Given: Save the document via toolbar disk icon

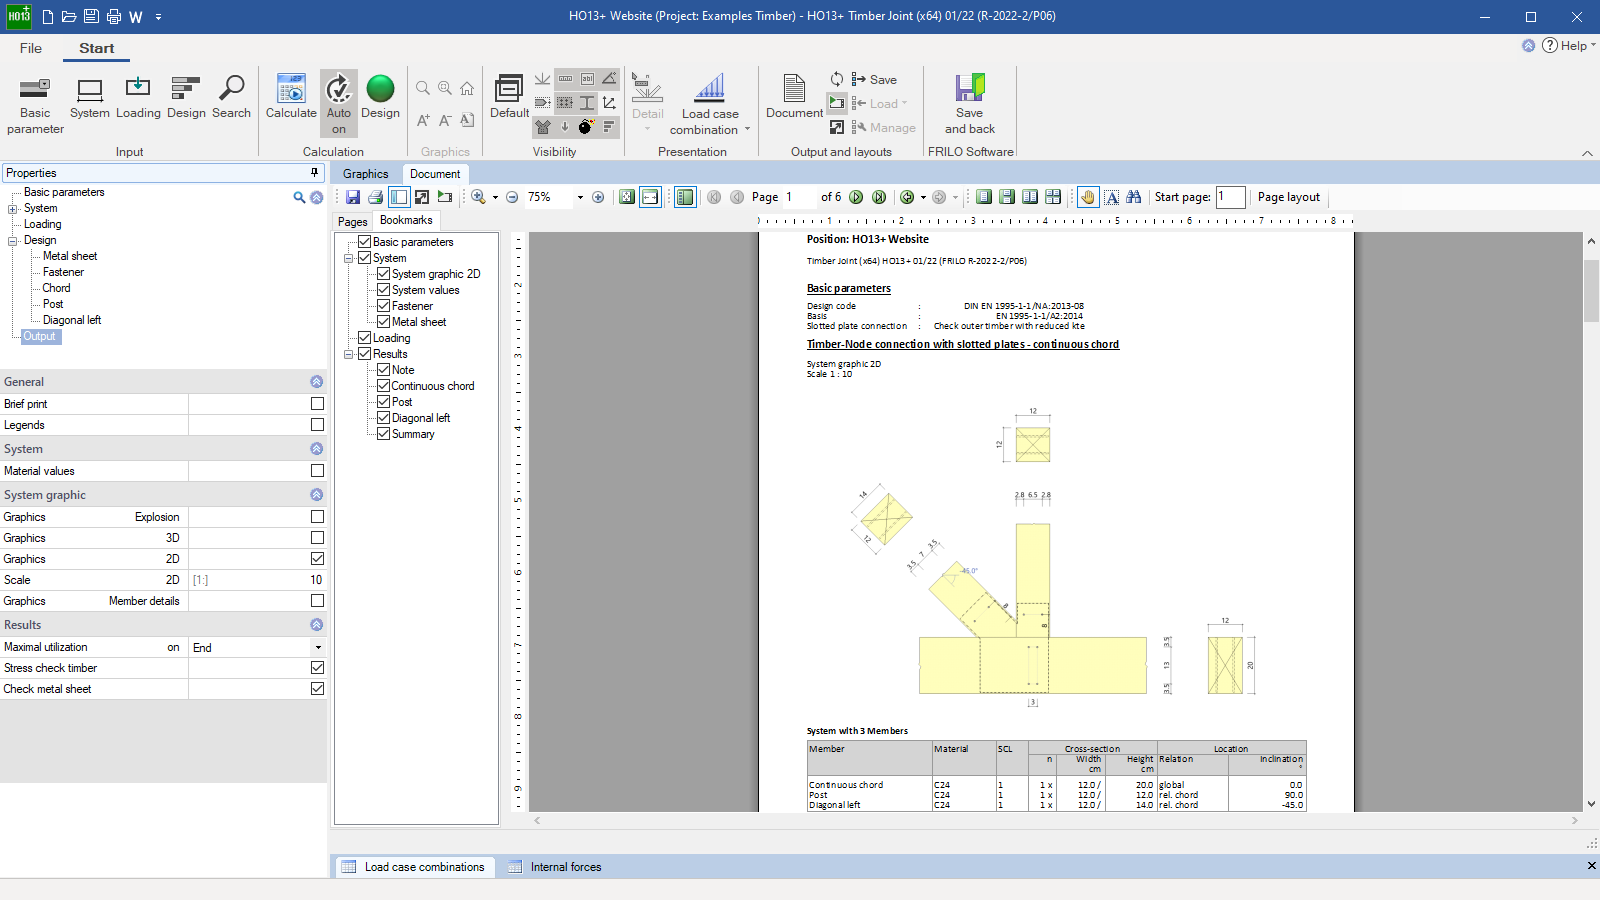Looking at the screenshot, I should 353,197.
